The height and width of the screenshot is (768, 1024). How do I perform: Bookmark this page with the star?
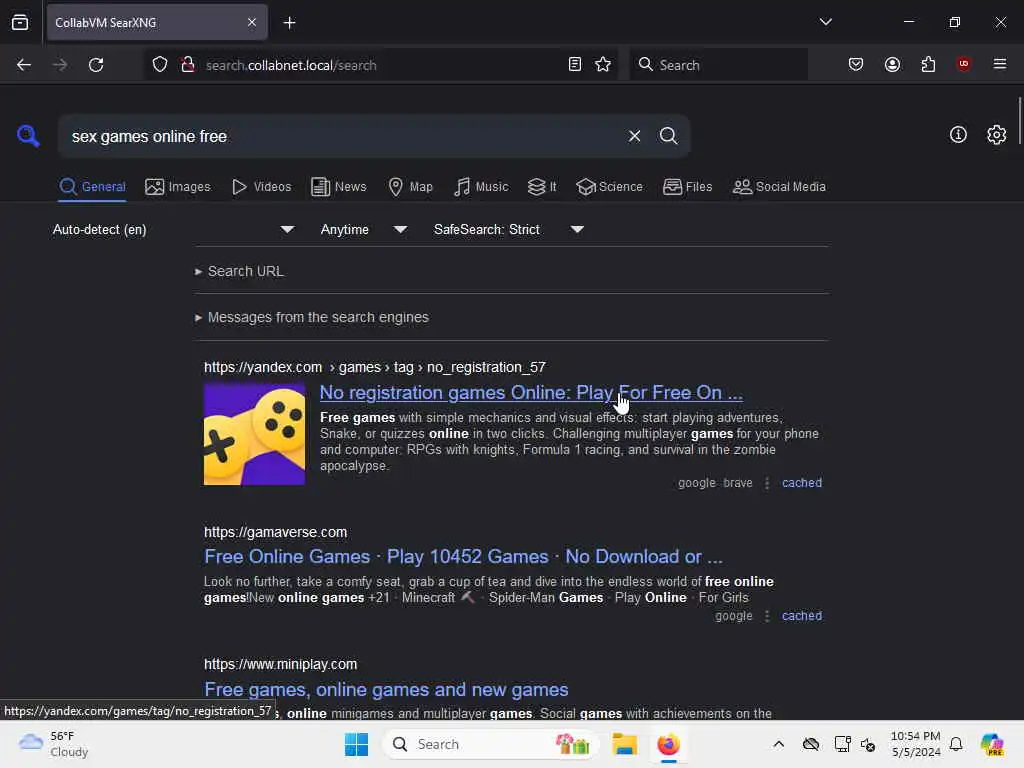pos(603,65)
